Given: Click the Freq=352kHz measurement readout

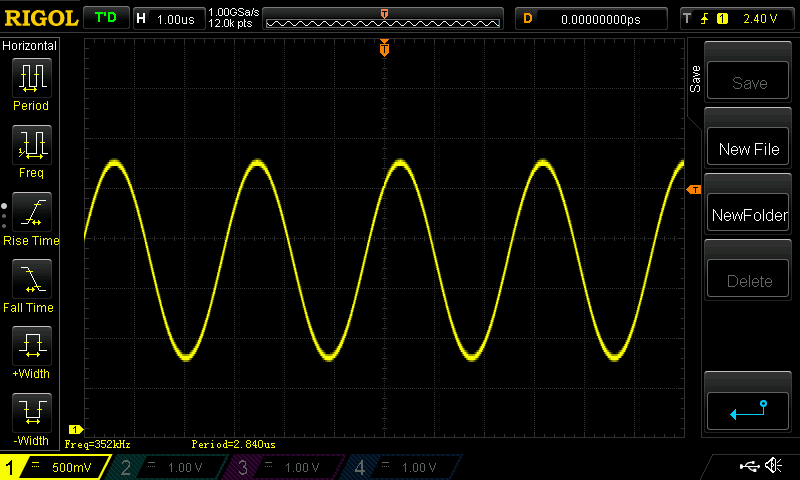Looking at the screenshot, I should pos(97,444).
